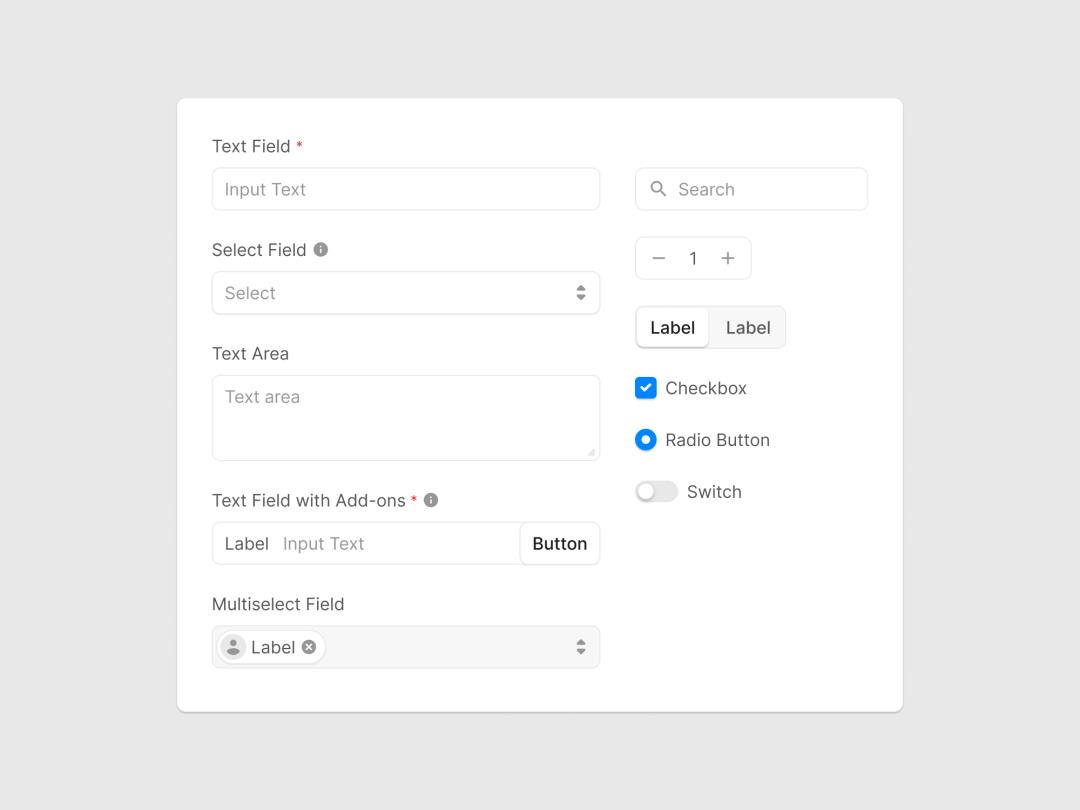Click the magnifying glass search icon

pos(658,189)
